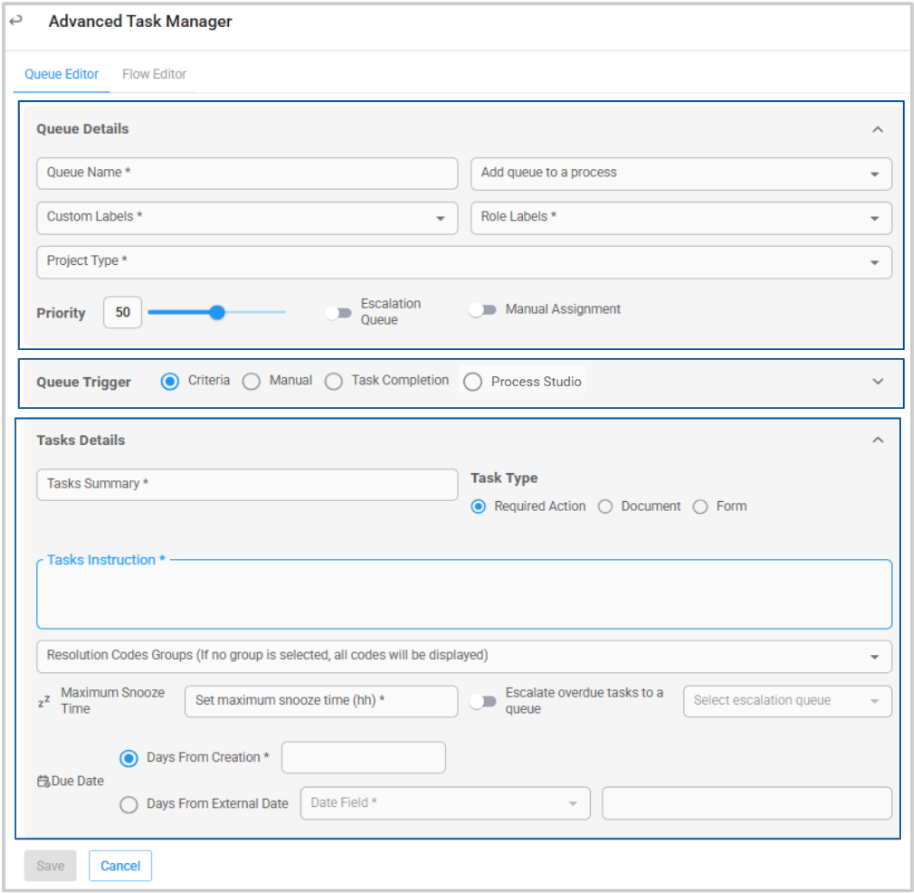Select the Process Studio trigger option

[x=473, y=382]
